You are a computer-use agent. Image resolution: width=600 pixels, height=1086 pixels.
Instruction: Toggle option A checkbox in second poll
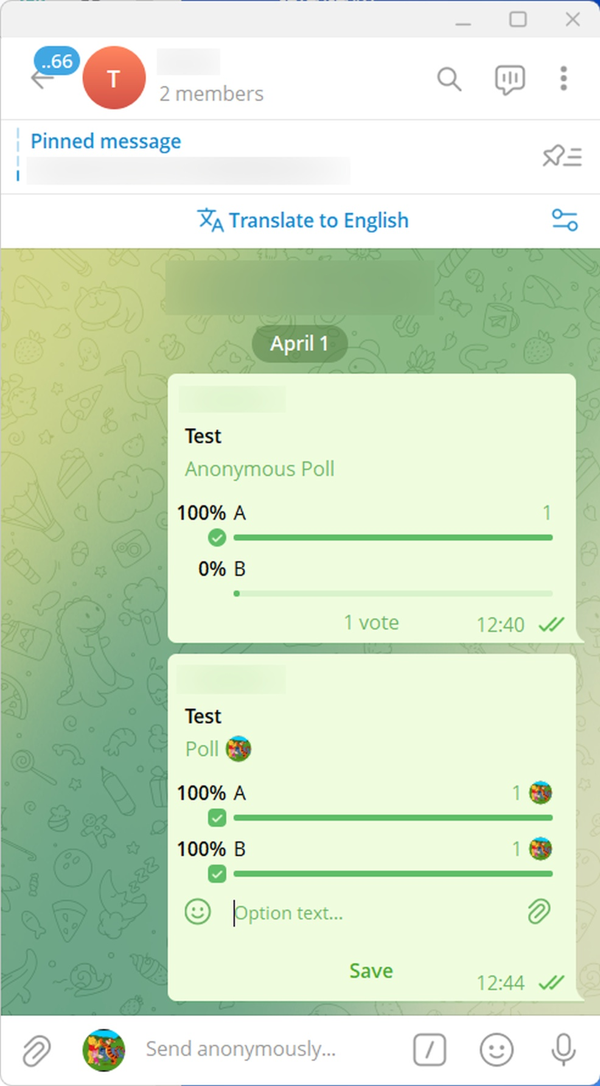(x=217, y=818)
